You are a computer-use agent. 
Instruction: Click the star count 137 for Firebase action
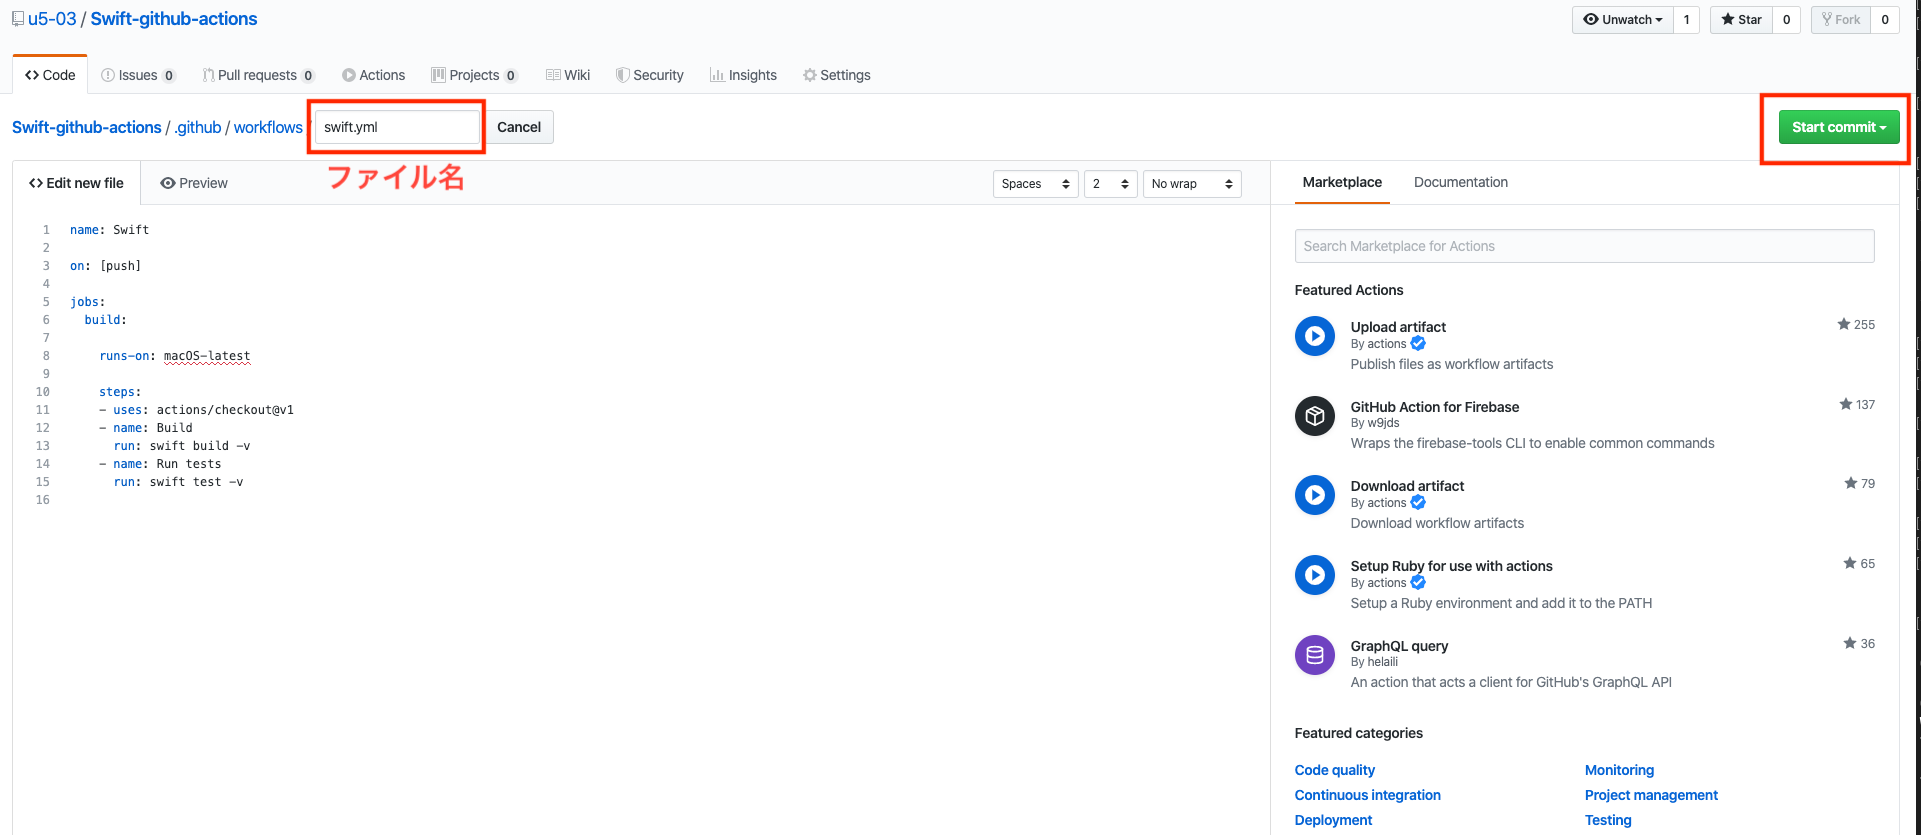(x=1857, y=404)
